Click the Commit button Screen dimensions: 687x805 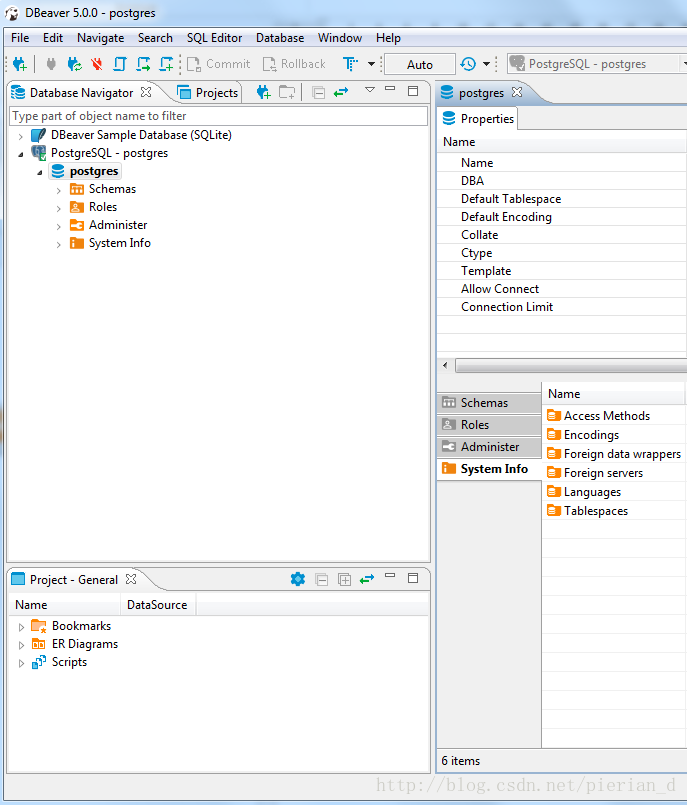(219, 64)
